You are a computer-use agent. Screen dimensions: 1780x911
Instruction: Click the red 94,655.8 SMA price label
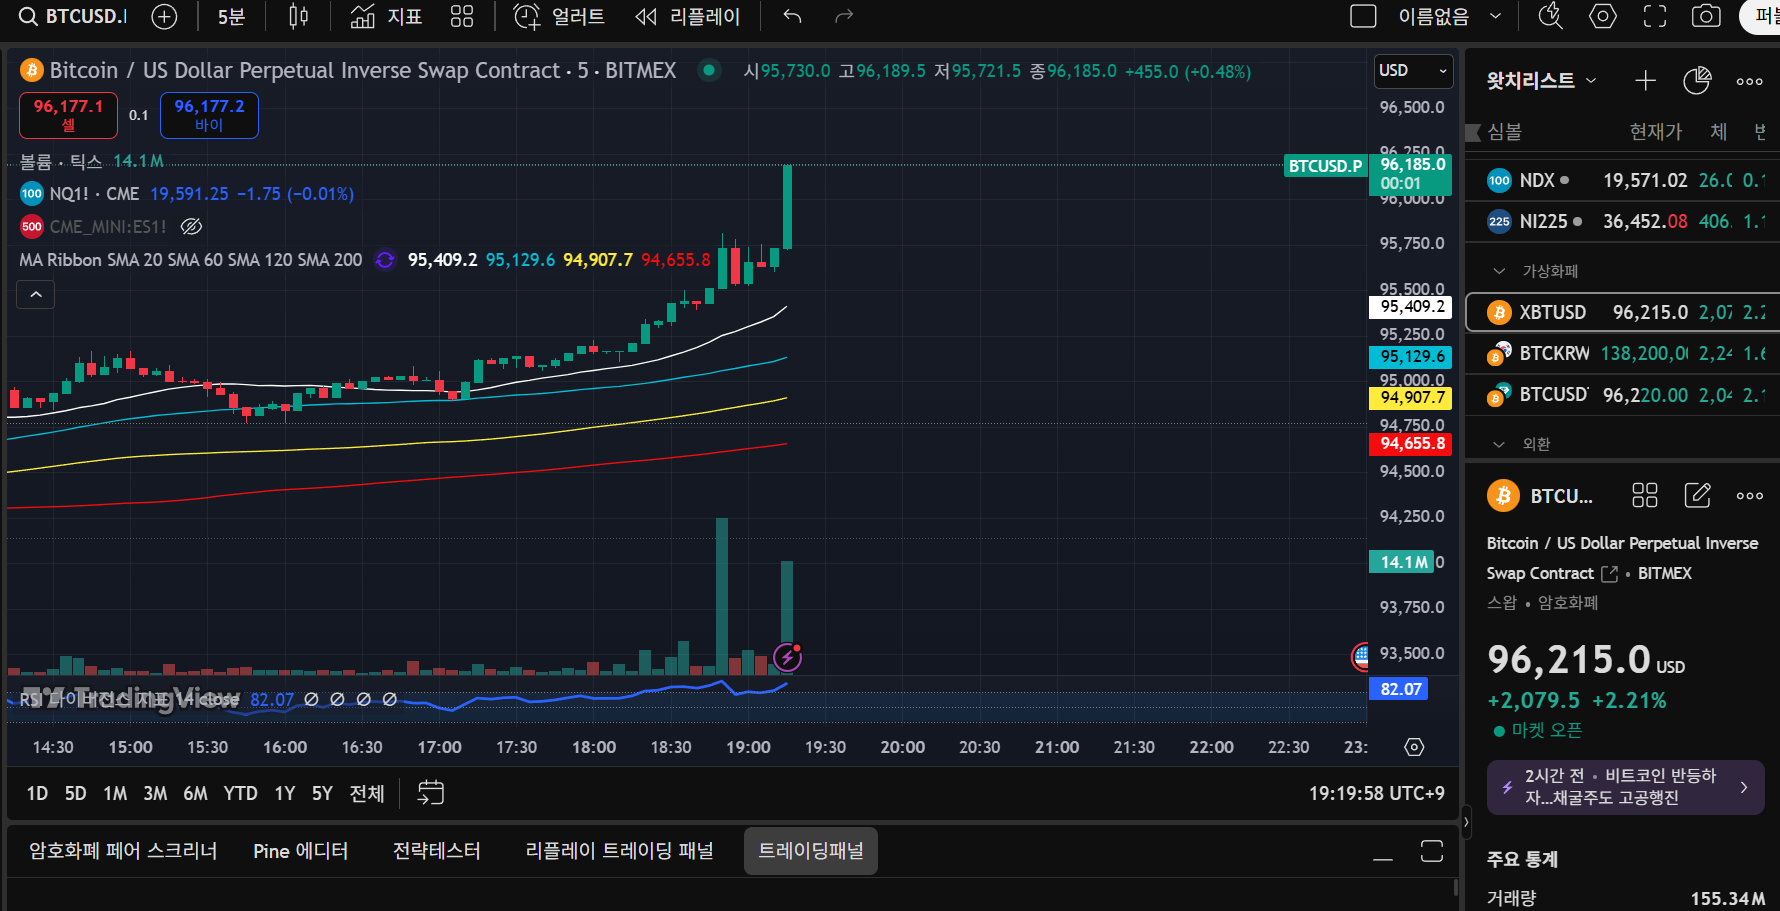point(1412,444)
